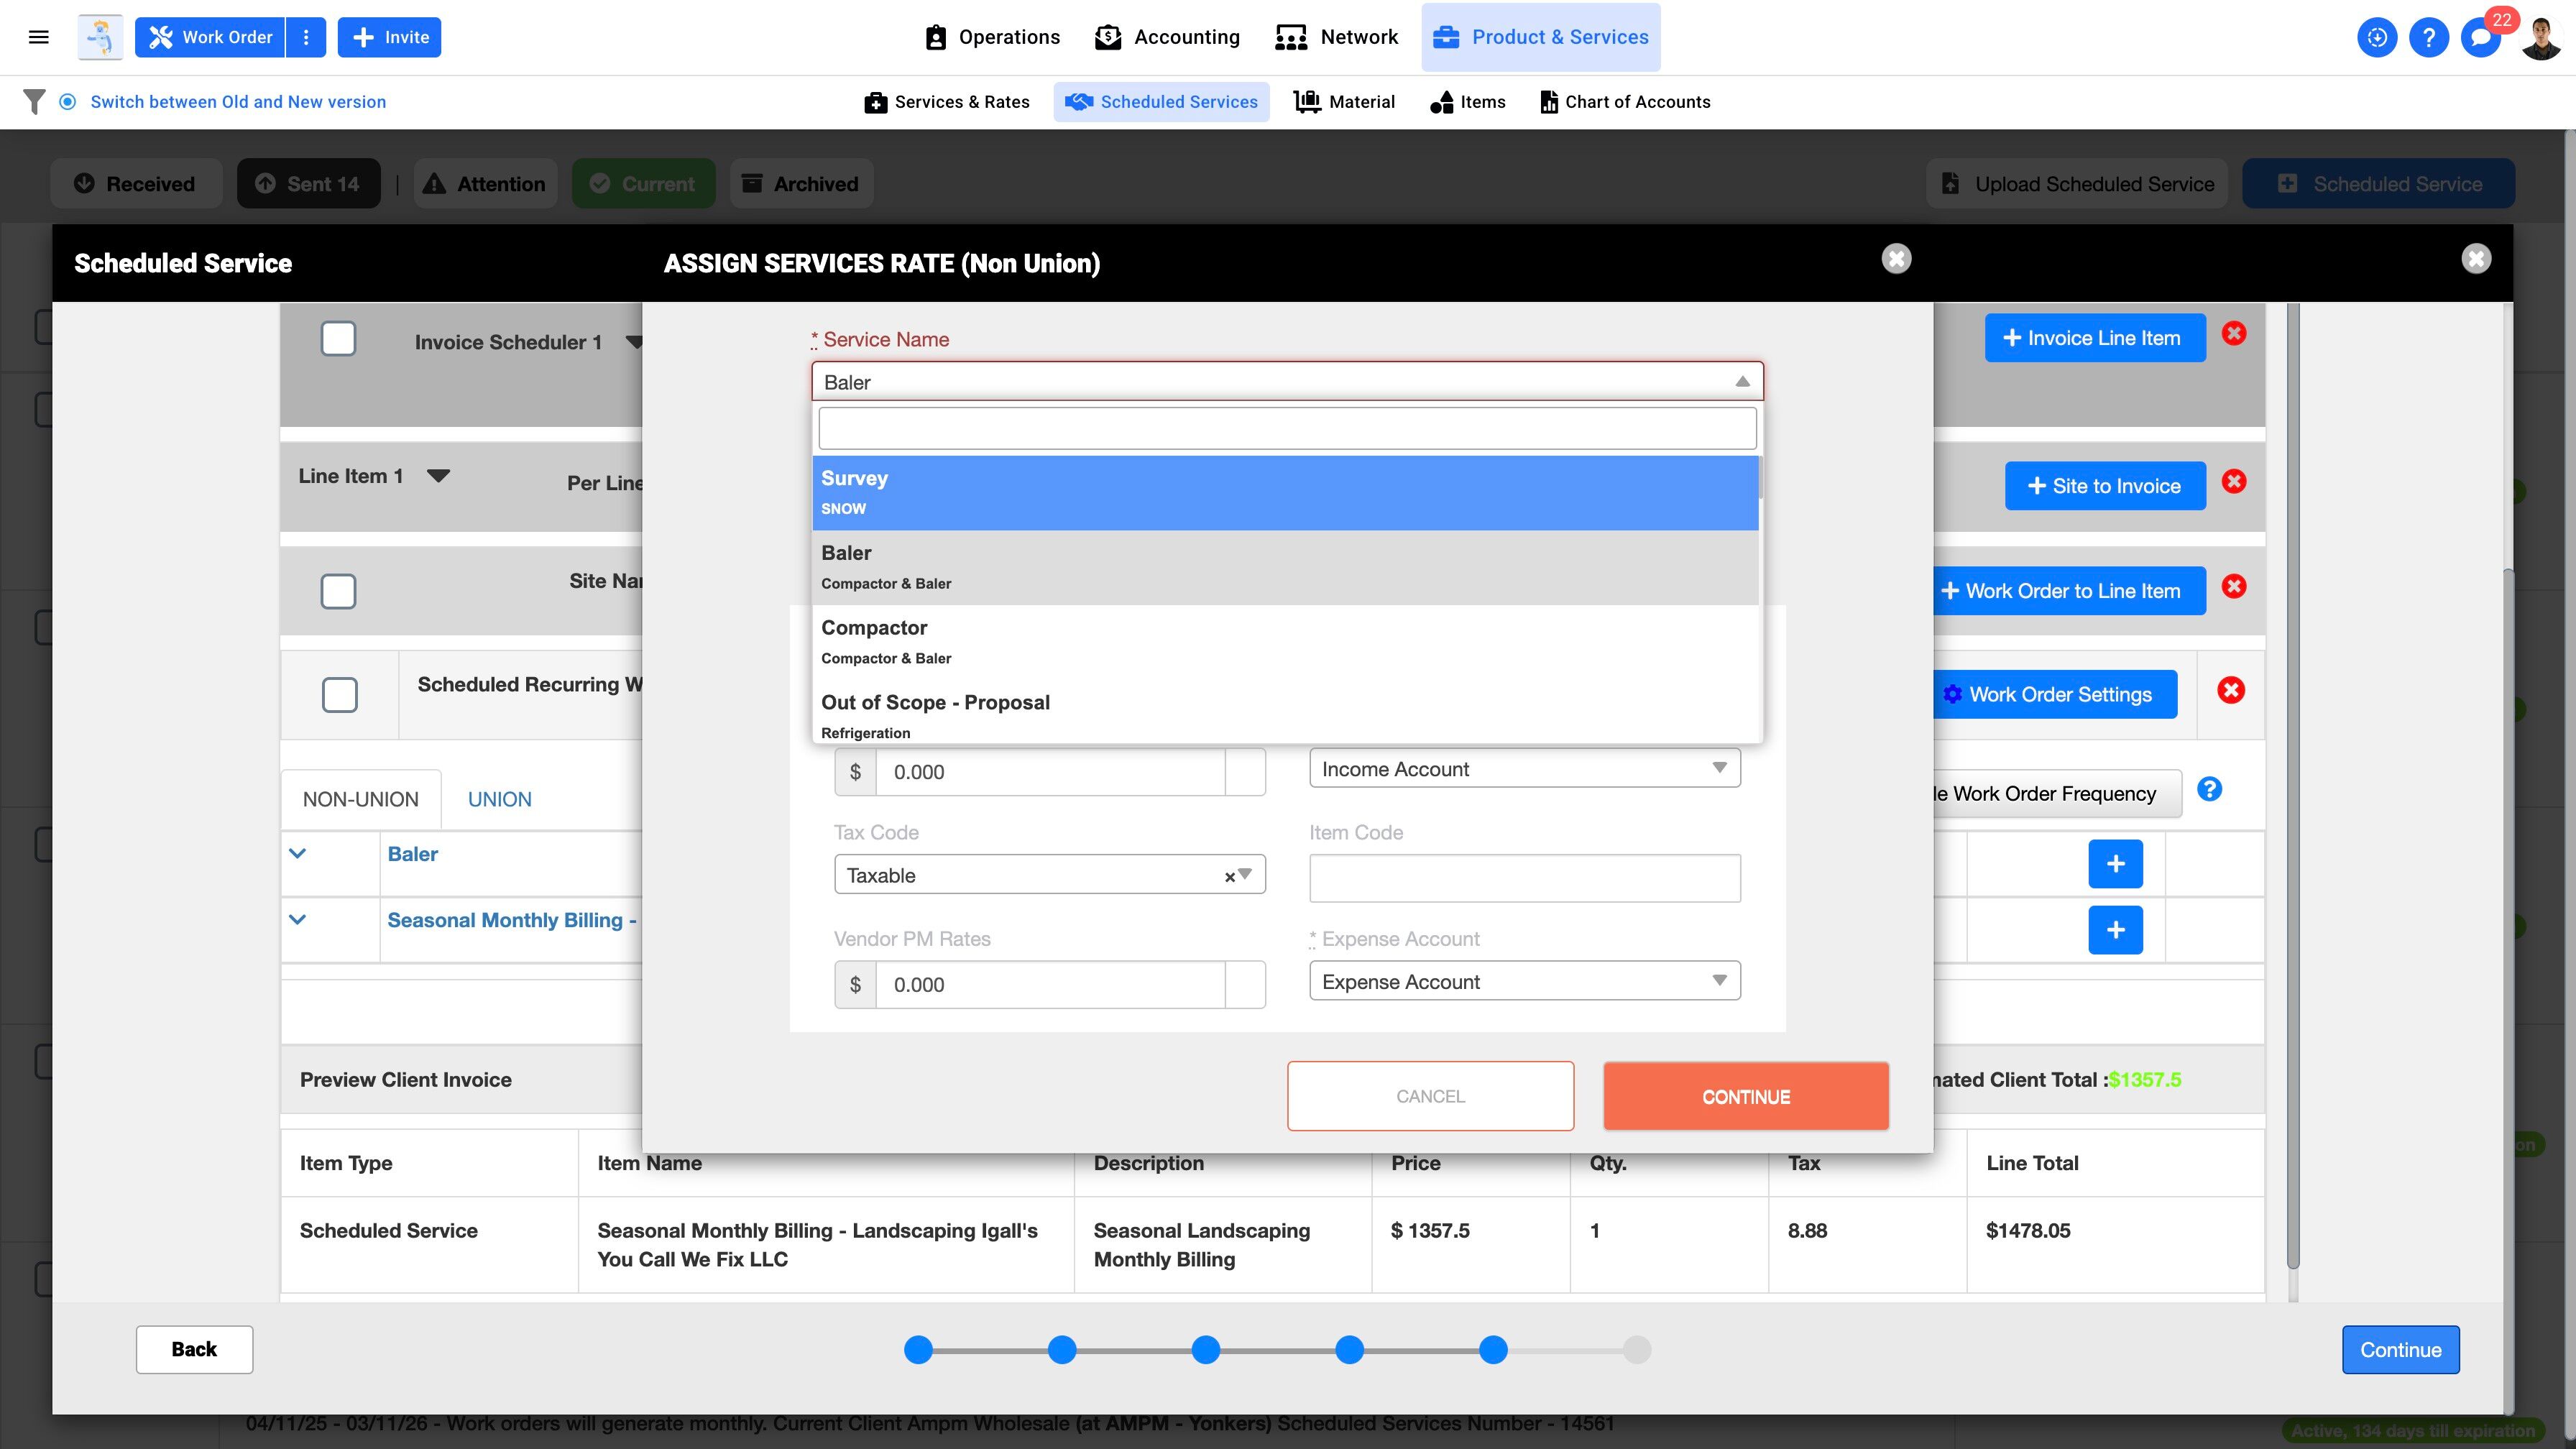The image size is (2576, 1449).
Task: Open the hamburger menu icon
Action: [x=39, y=37]
